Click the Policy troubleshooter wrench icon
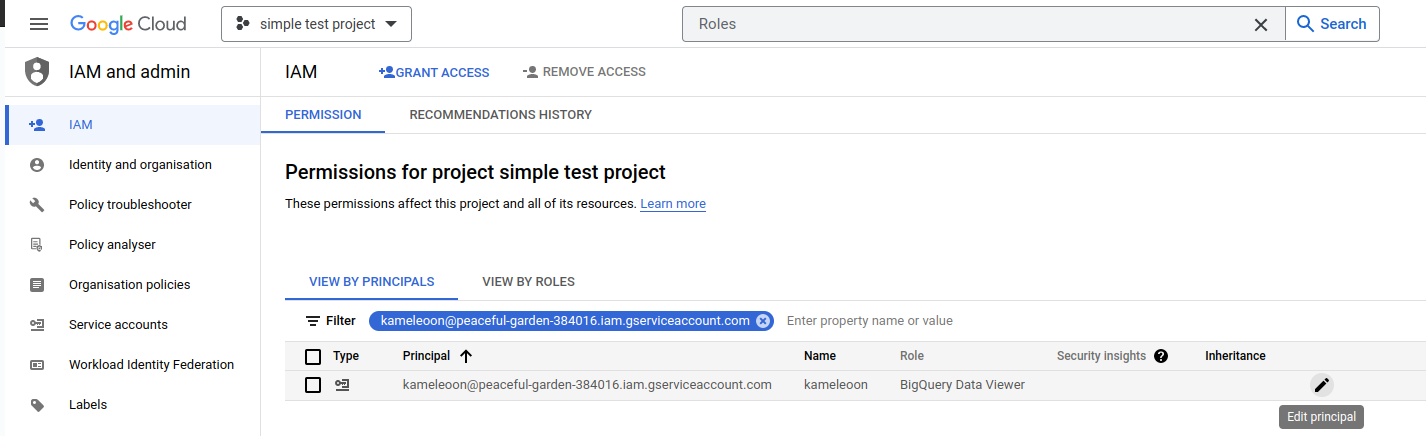Screen dimensions: 1426x436 [x=37, y=205]
